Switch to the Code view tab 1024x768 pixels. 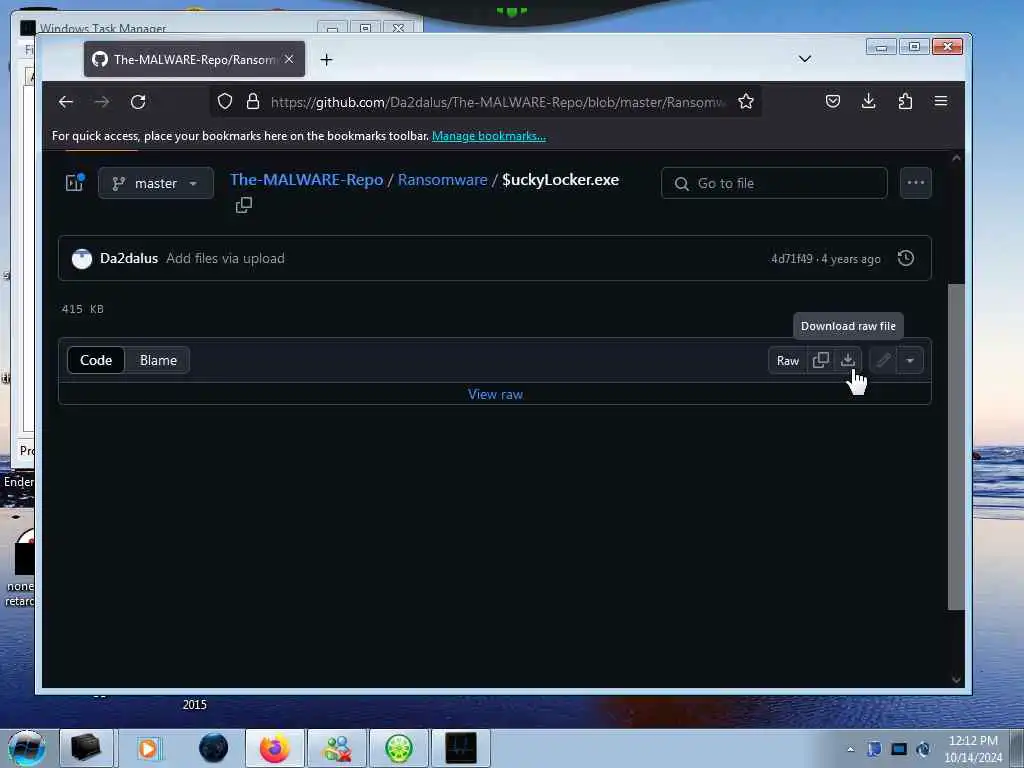[96, 360]
